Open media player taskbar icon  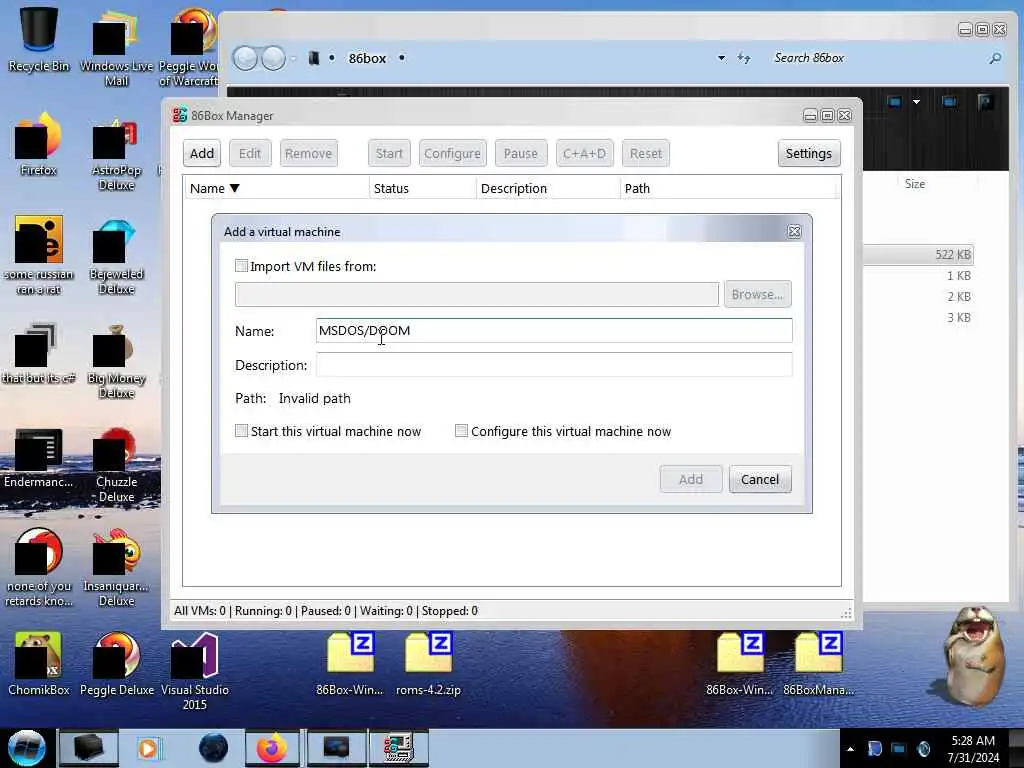tap(148, 748)
